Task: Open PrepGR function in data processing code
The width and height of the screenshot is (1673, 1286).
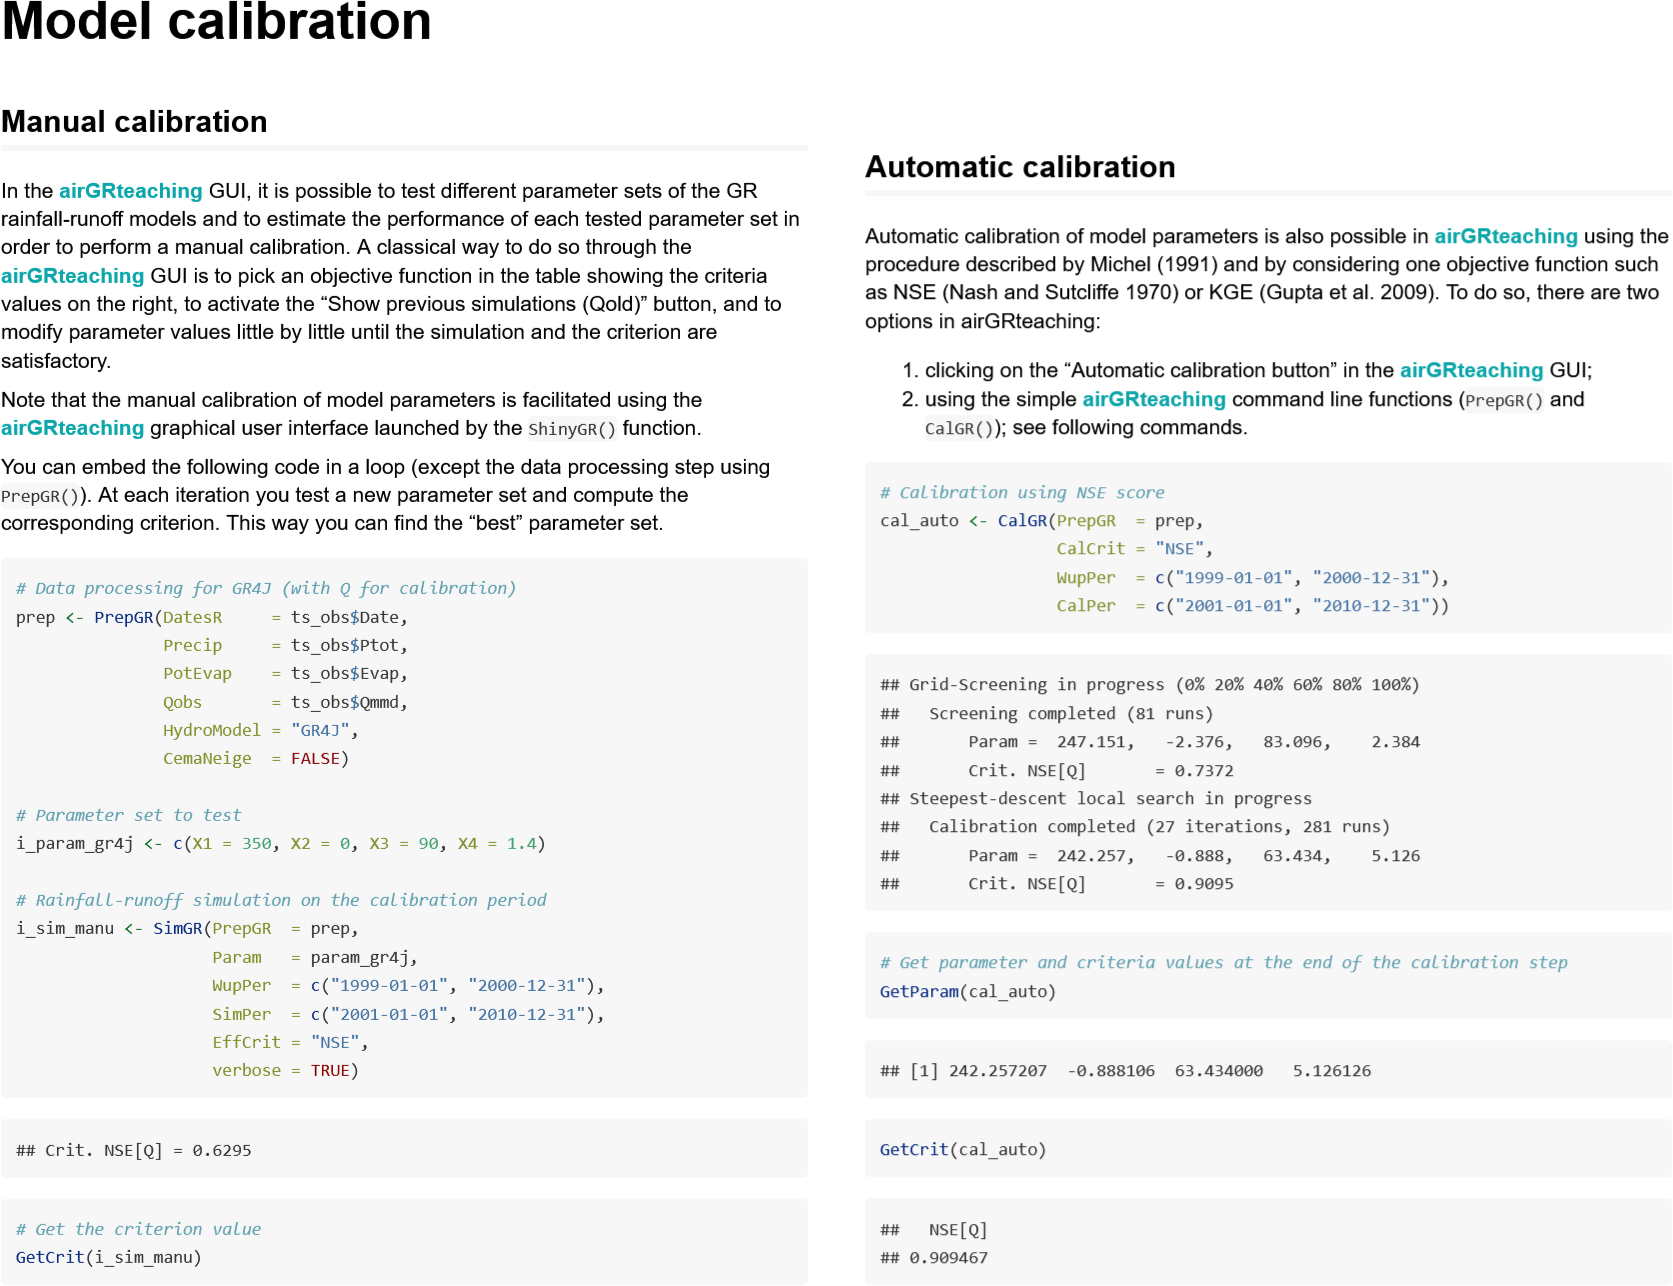Action: (123, 617)
